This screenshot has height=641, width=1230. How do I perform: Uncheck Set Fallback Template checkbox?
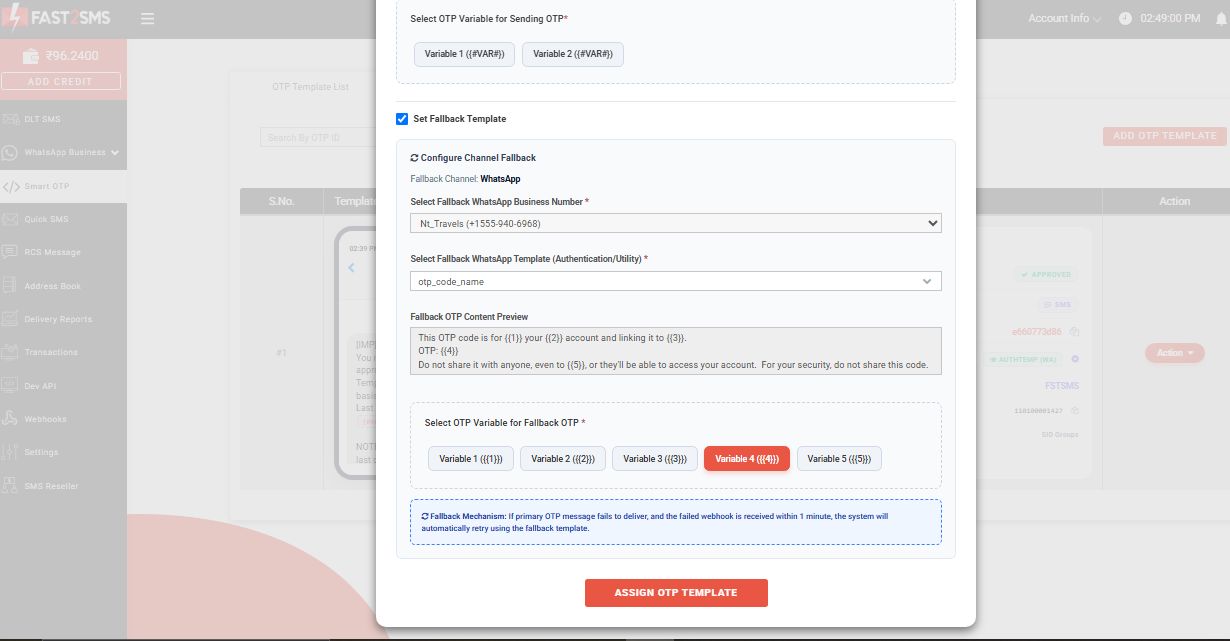(402, 119)
